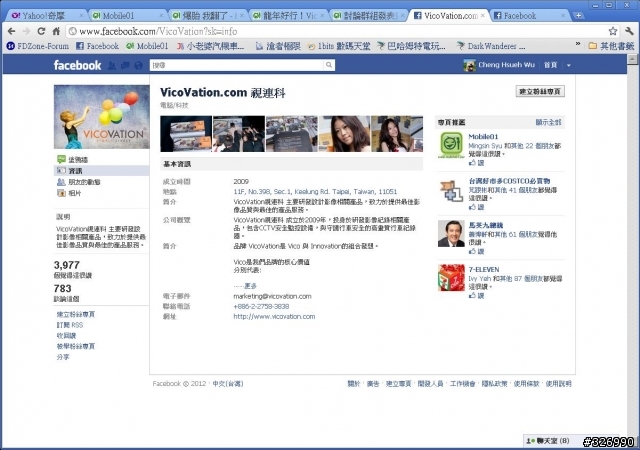Open the Chrome wrench menu
The height and width of the screenshot is (450, 640).
[629, 31]
